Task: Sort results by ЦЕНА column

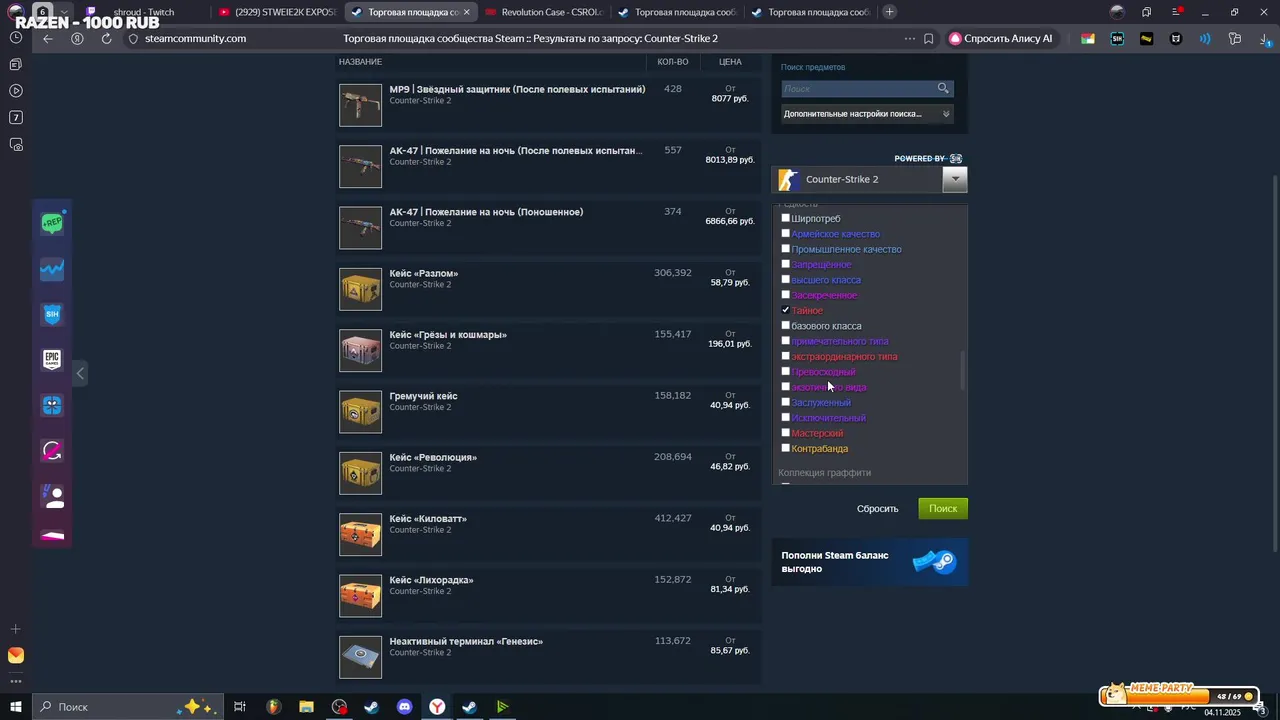Action: [730, 62]
